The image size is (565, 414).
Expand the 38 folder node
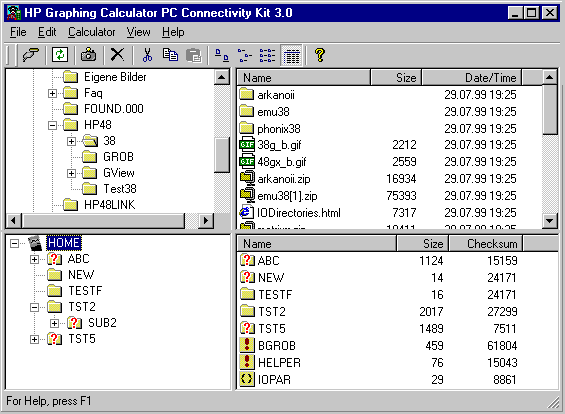click(71, 141)
